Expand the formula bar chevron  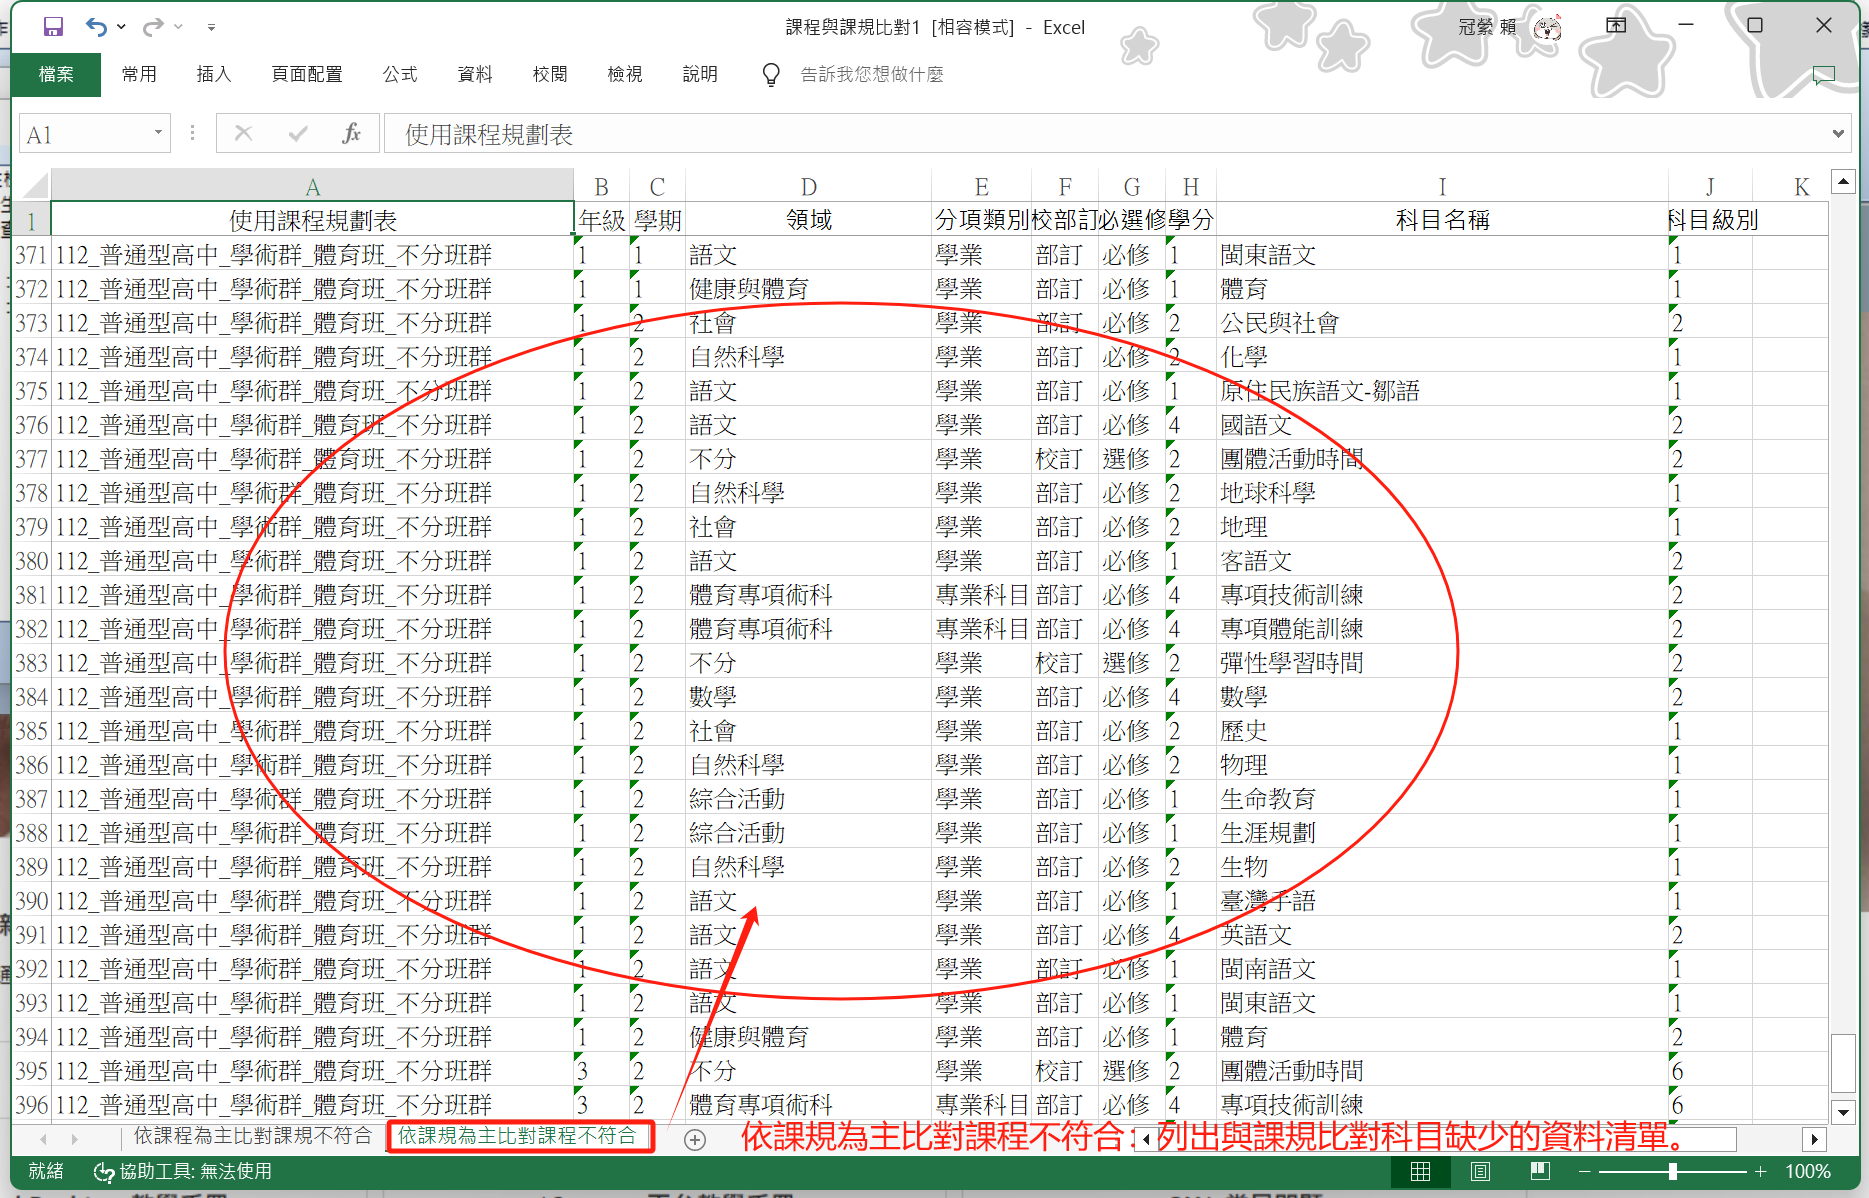click(x=1838, y=133)
